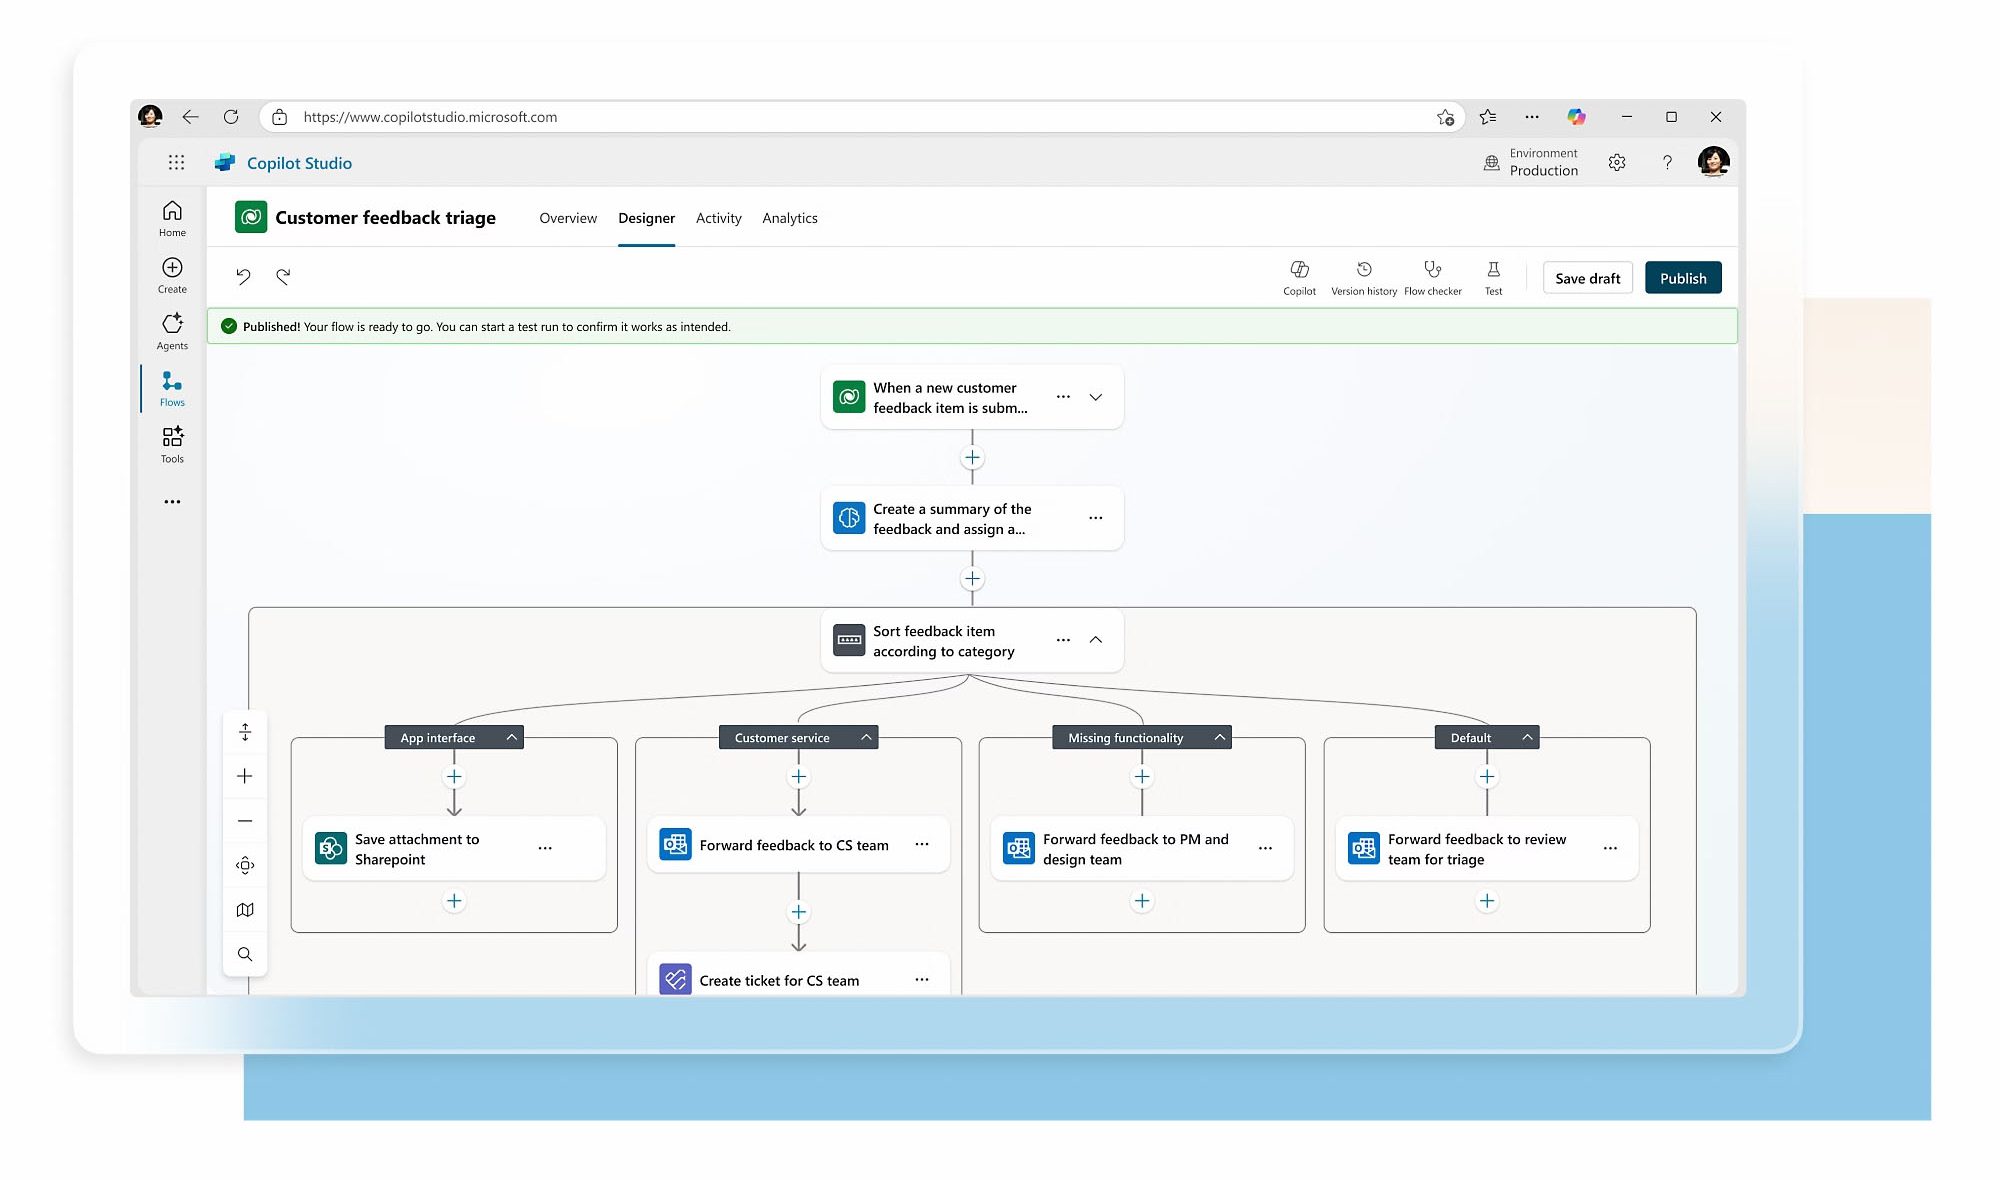Image resolution: width=2000 pixels, height=1180 pixels.
Task: Collapse the Sort feedback item node
Action: pyautogui.click(x=1096, y=640)
